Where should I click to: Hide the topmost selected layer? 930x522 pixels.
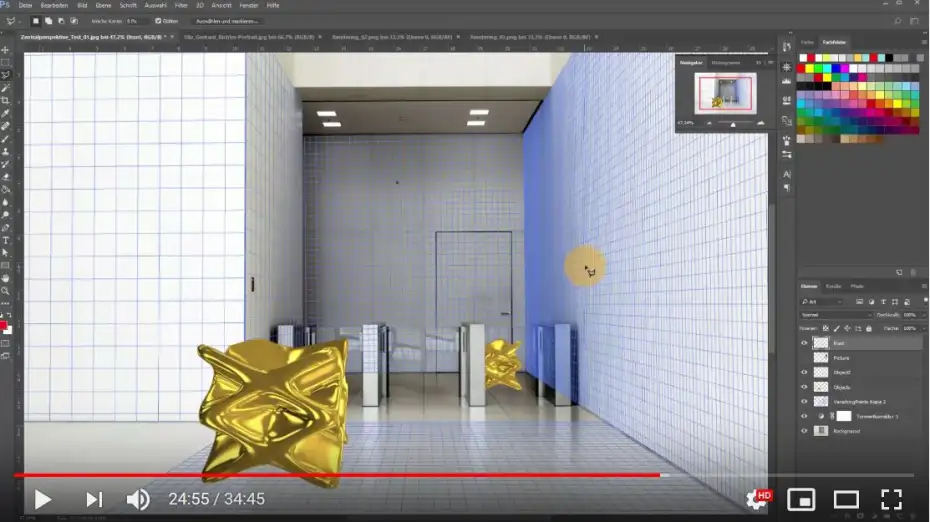tap(804, 343)
